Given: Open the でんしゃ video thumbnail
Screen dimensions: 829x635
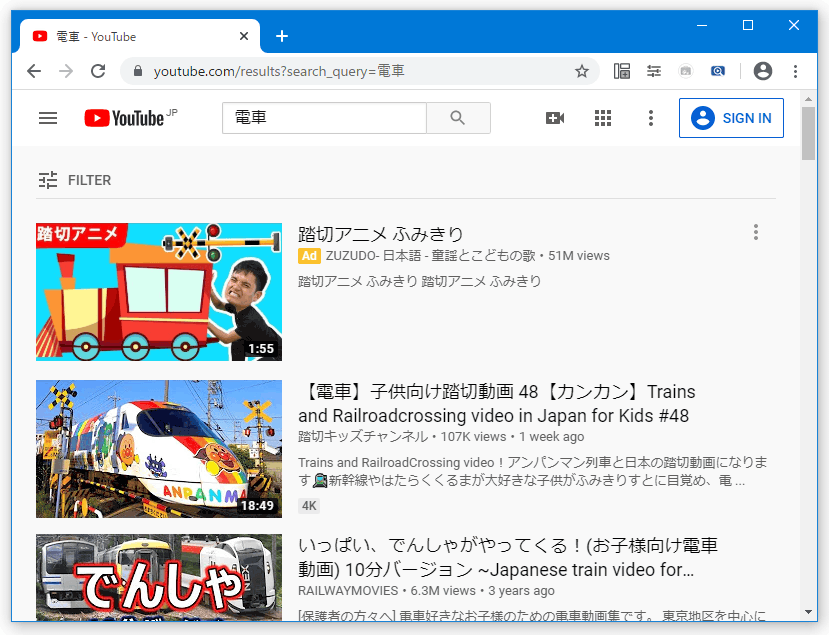Looking at the screenshot, I should pyautogui.click(x=159, y=577).
